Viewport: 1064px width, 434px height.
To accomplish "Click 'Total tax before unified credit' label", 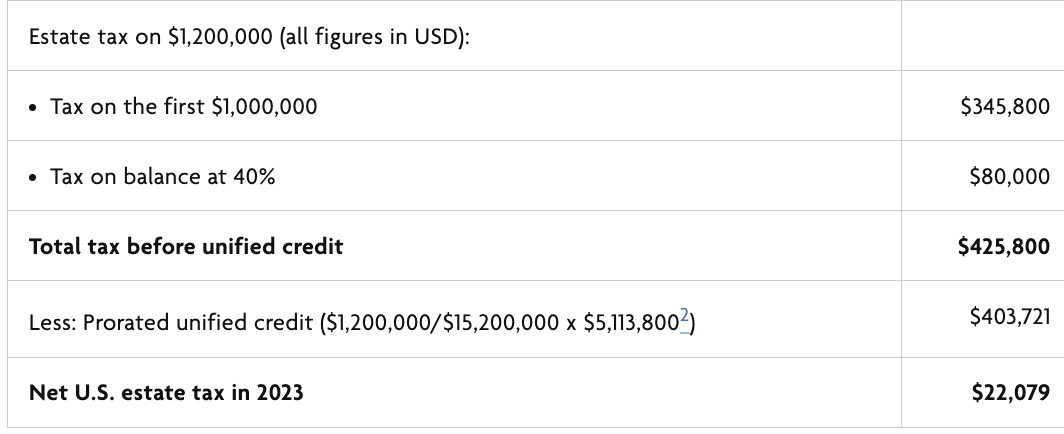I will (x=186, y=246).
